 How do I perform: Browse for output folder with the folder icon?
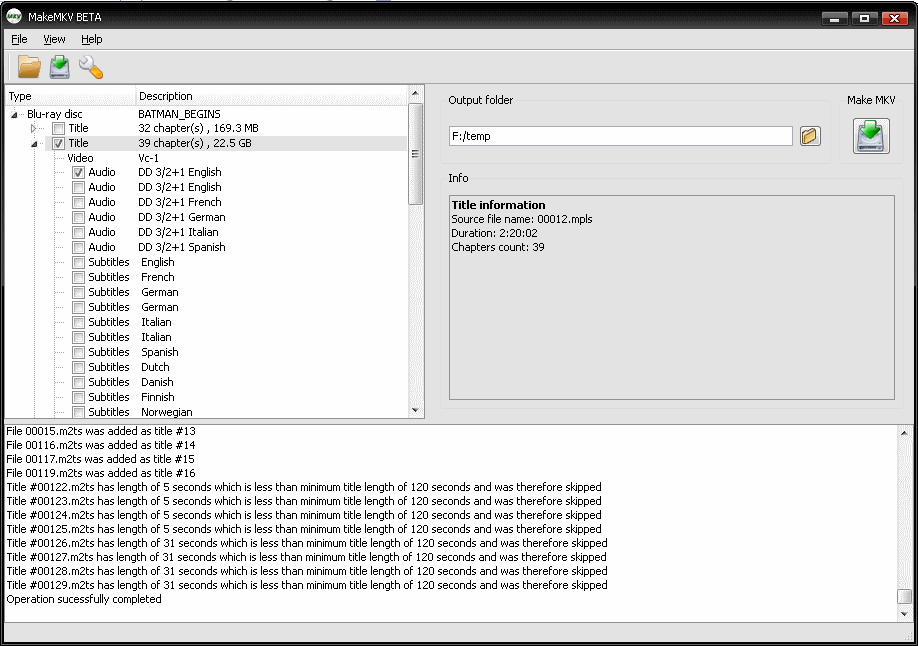pos(810,136)
